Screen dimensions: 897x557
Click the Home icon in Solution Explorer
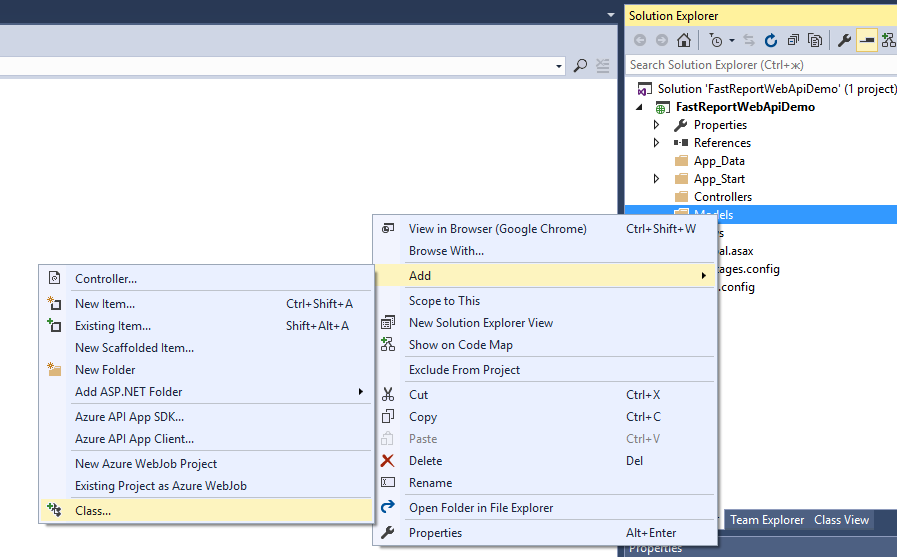click(684, 40)
